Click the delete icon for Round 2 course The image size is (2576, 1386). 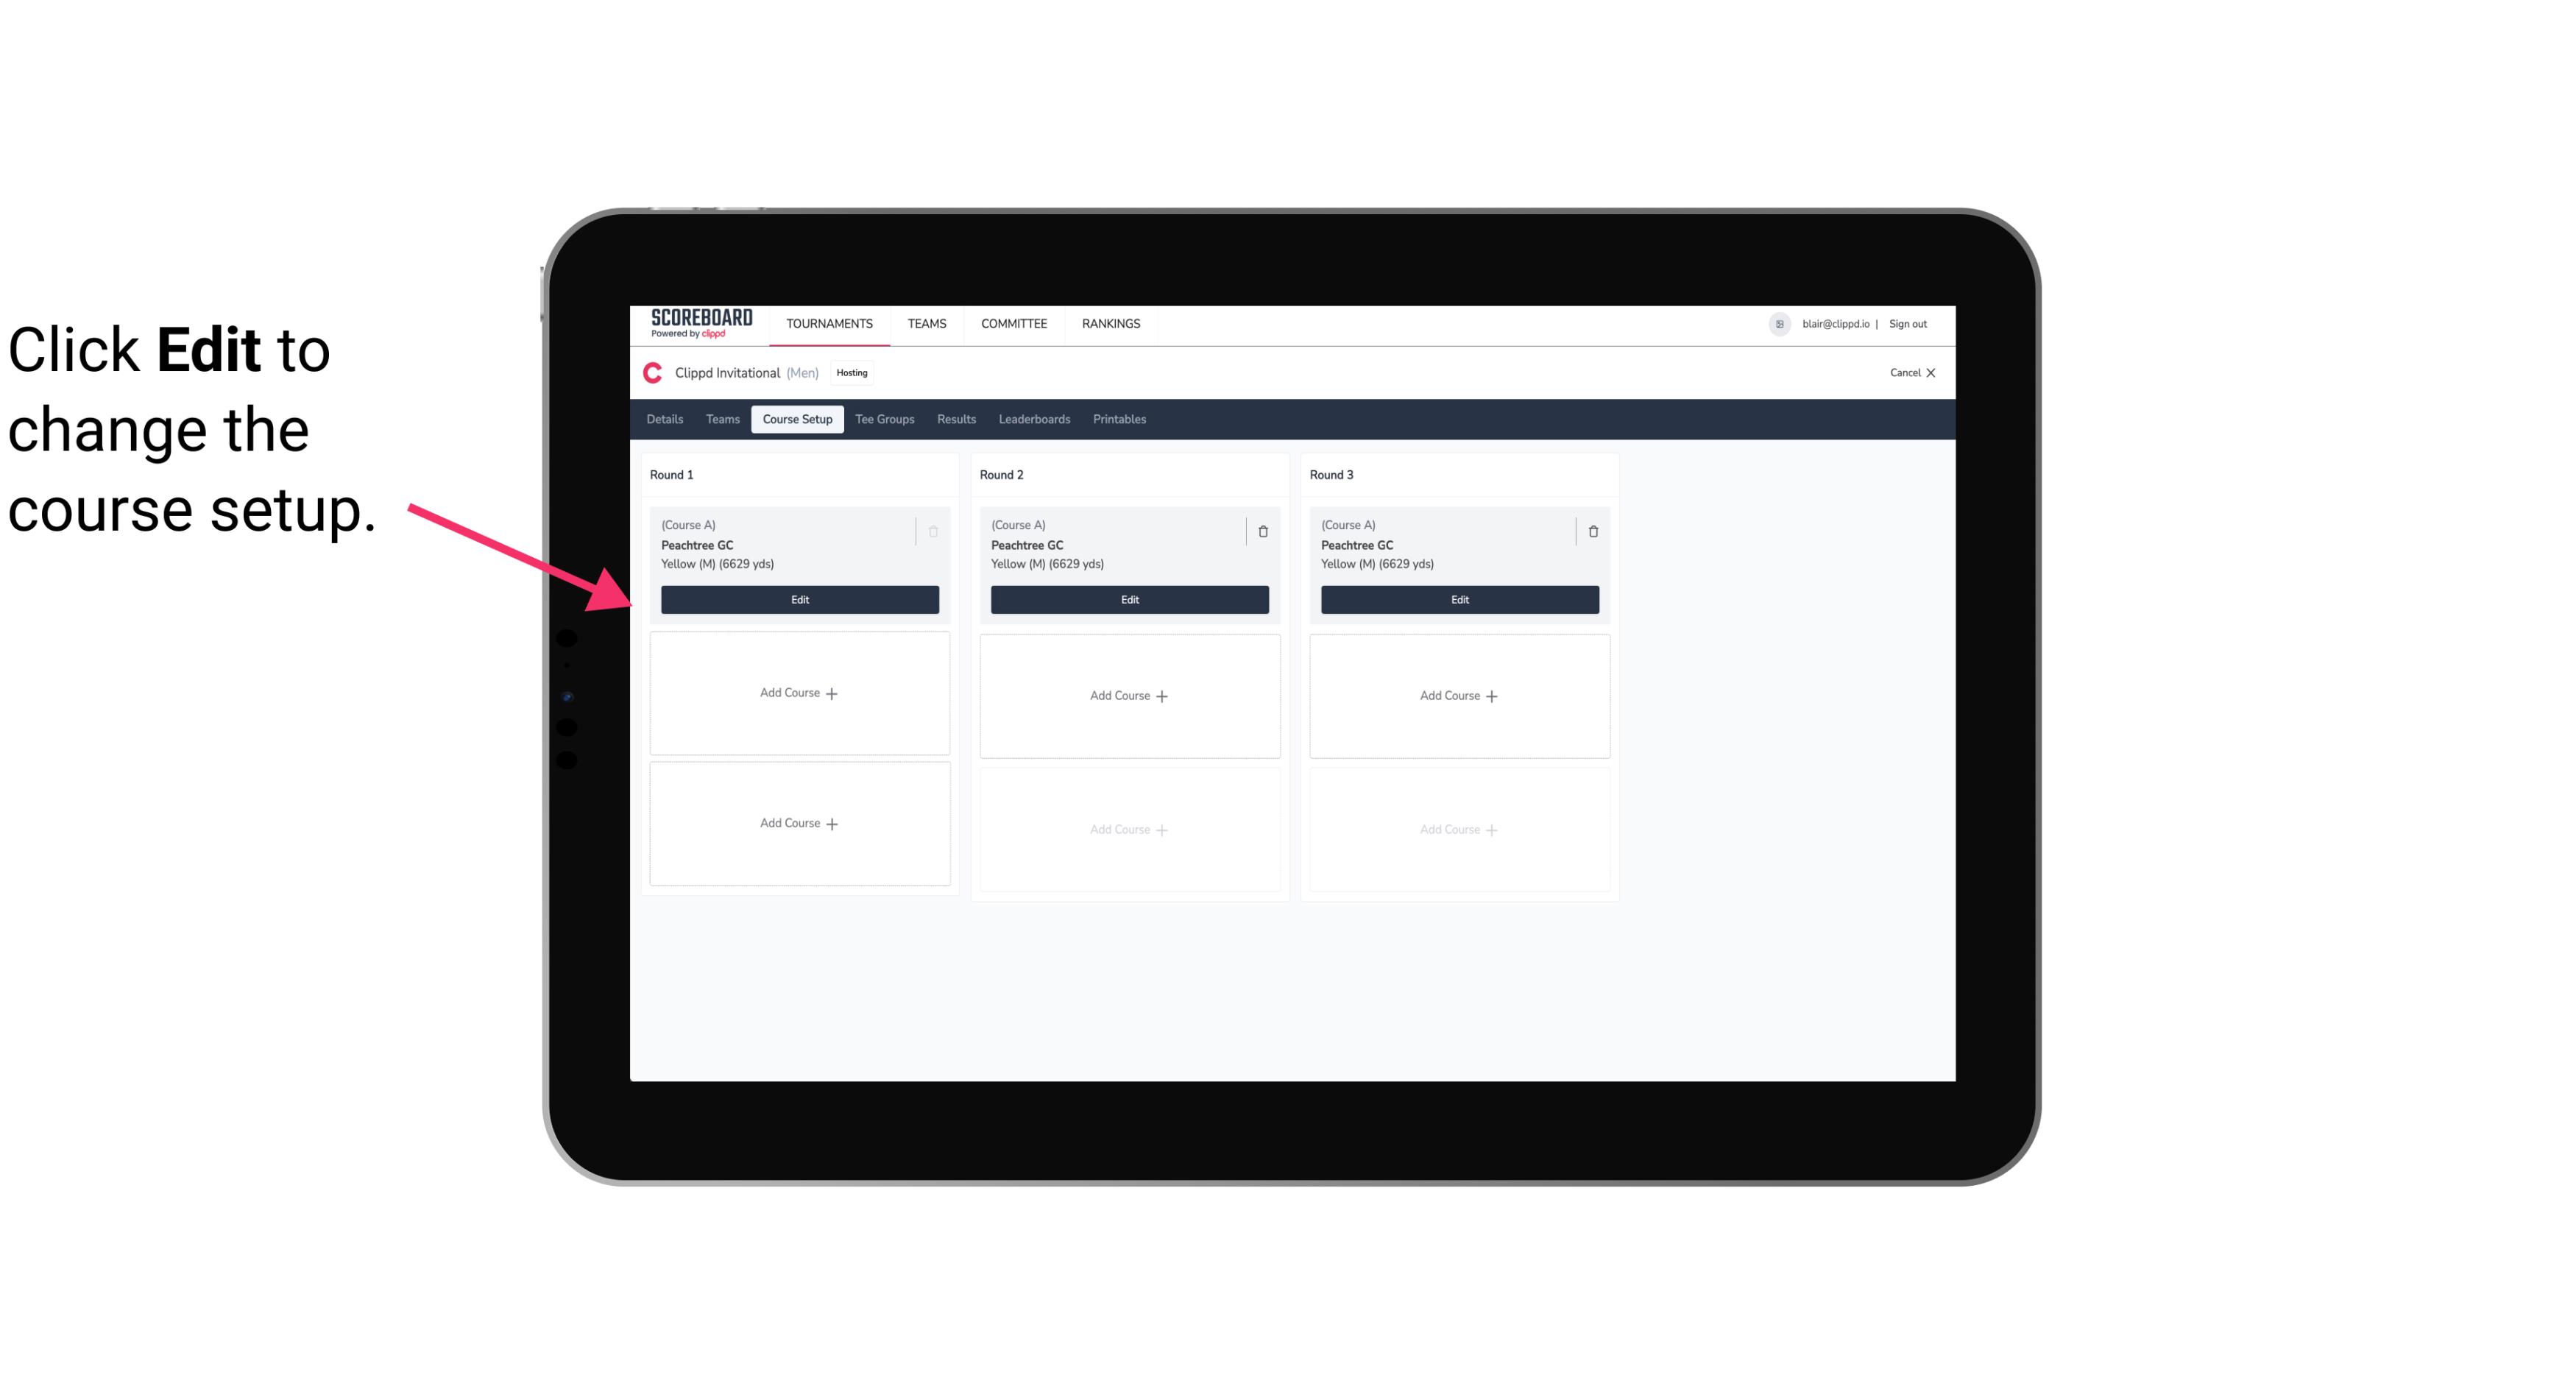coord(1262,529)
